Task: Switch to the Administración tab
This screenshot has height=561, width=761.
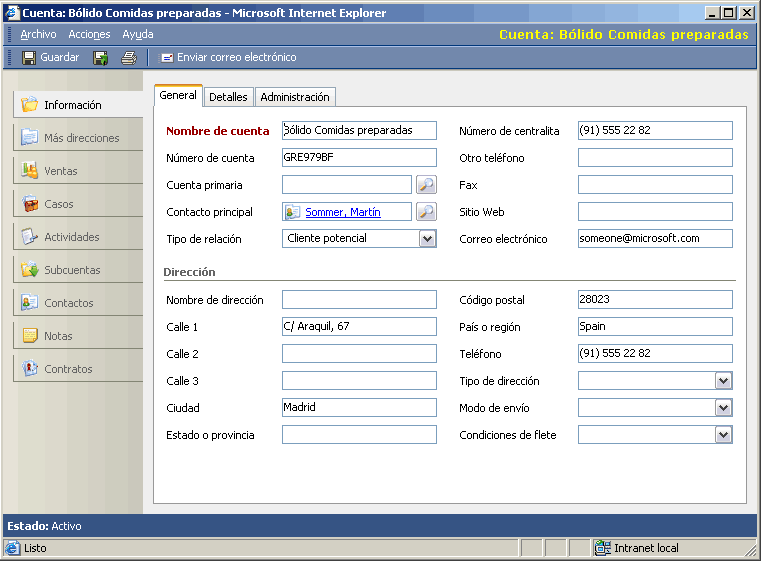Action: (295, 97)
